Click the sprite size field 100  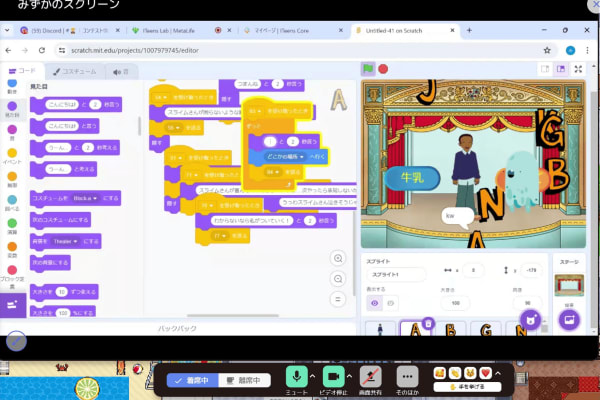coord(455,303)
